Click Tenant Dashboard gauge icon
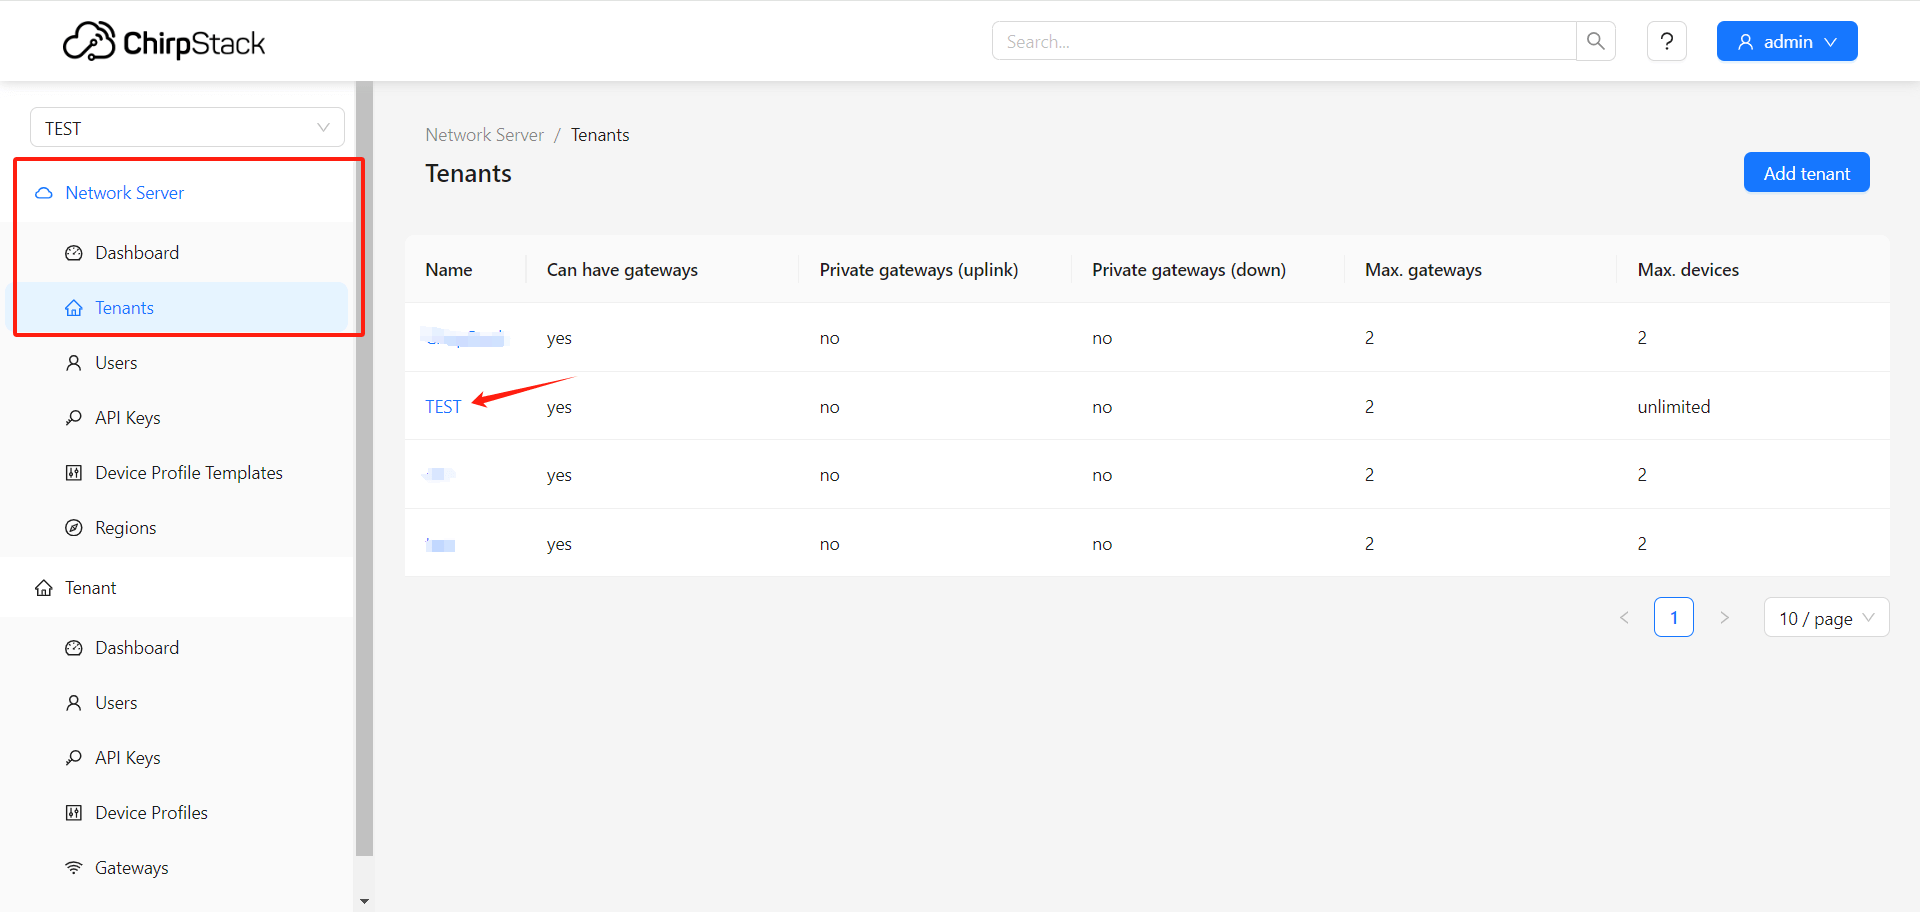The height and width of the screenshot is (912, 1920). pos(74,648)
